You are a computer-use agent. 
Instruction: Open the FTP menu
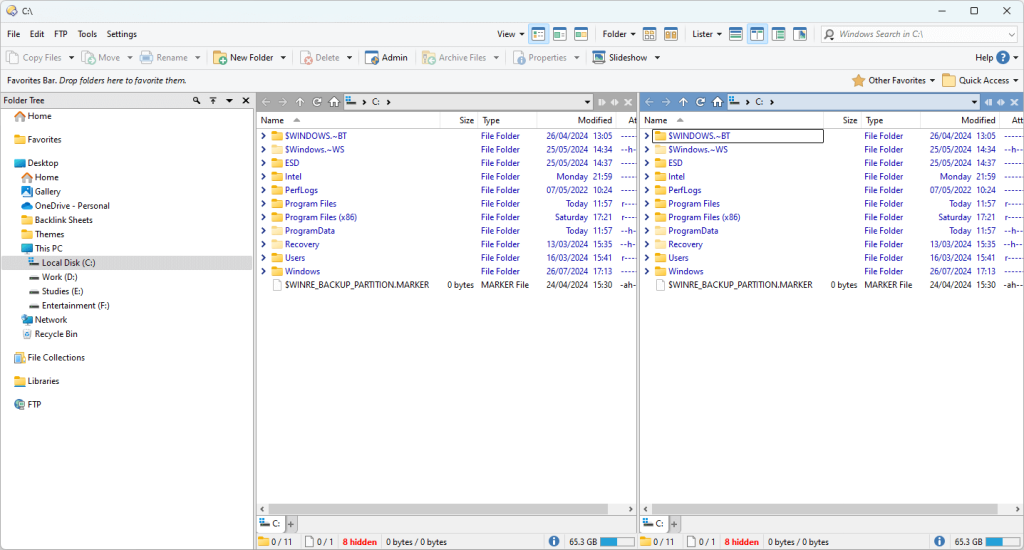(x=61, y=34)
